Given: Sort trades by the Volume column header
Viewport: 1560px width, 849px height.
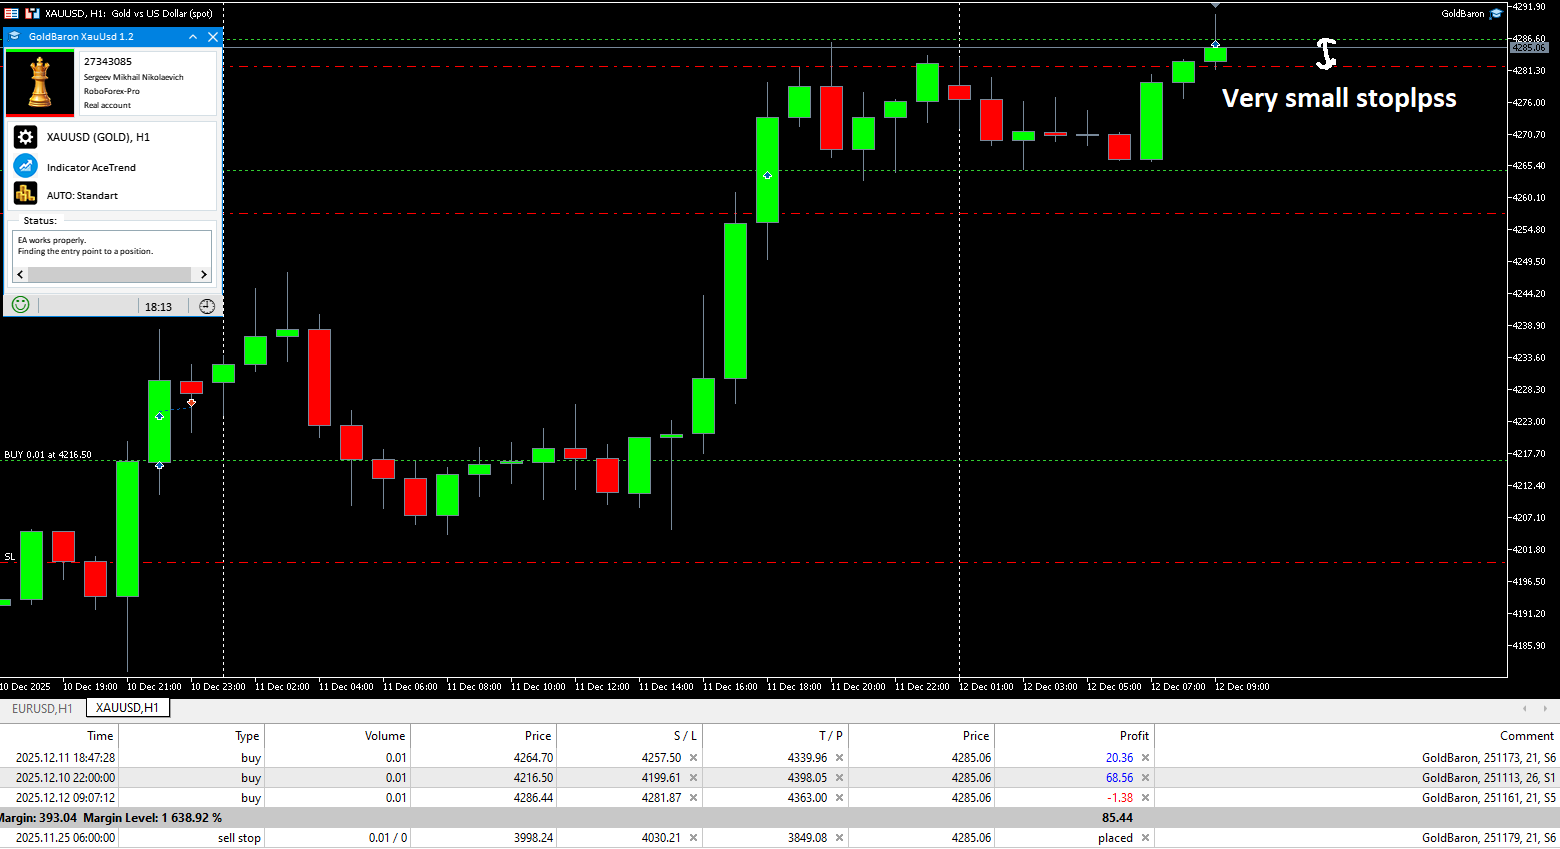Looking at the screenshot, I should 337,735.
